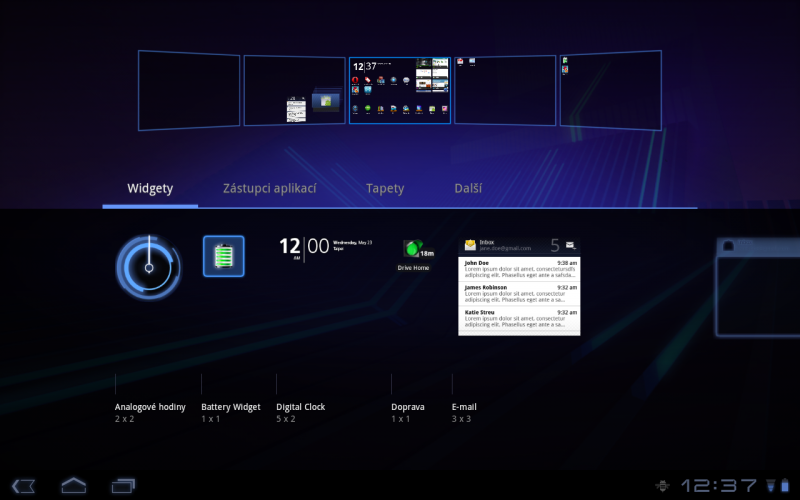Image resolution: width=800 pixels, height=500 pixels.
Task: Add the E-mail inbox widget
Action: pos(518,286)
